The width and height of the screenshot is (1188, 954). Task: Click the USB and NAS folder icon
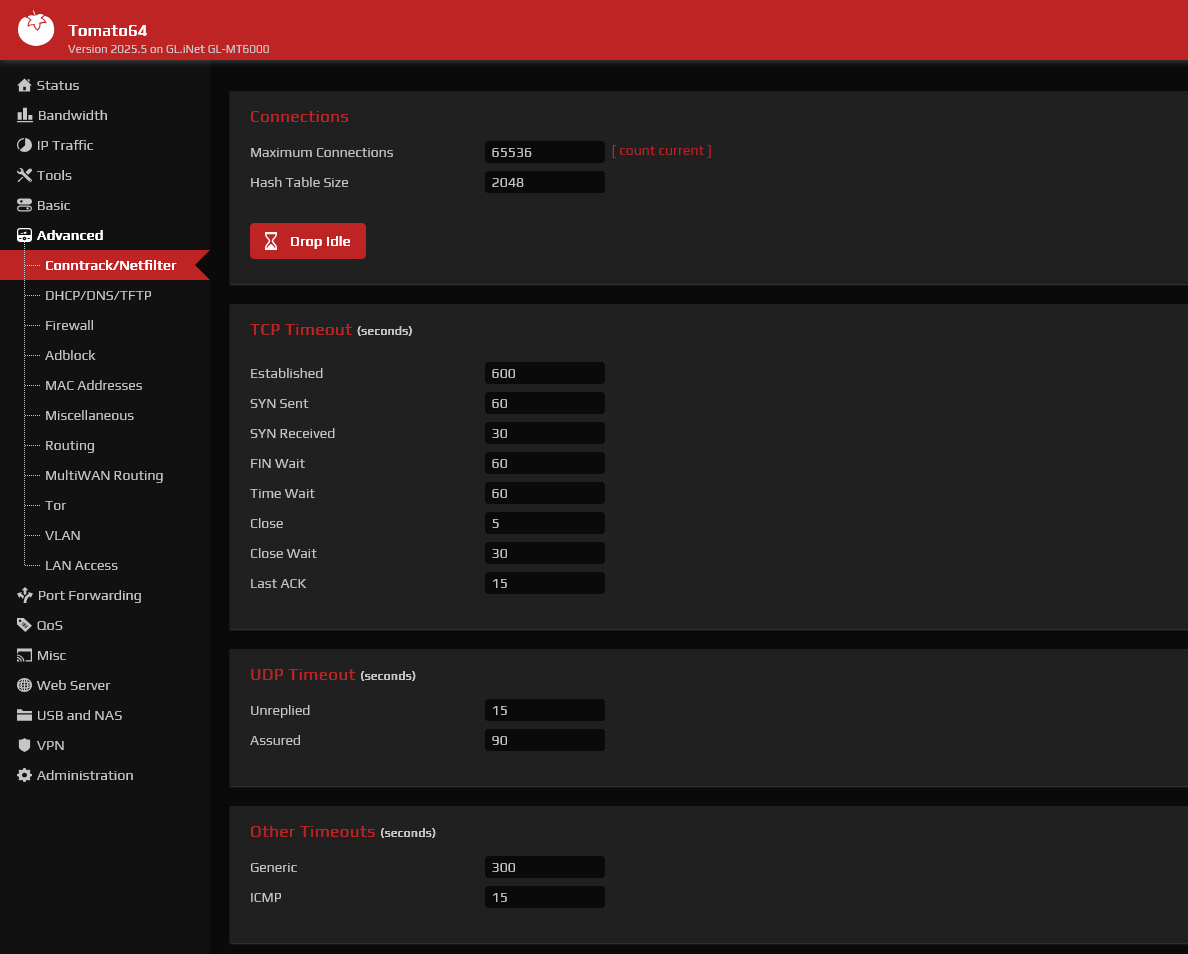[x=24, y=715]
